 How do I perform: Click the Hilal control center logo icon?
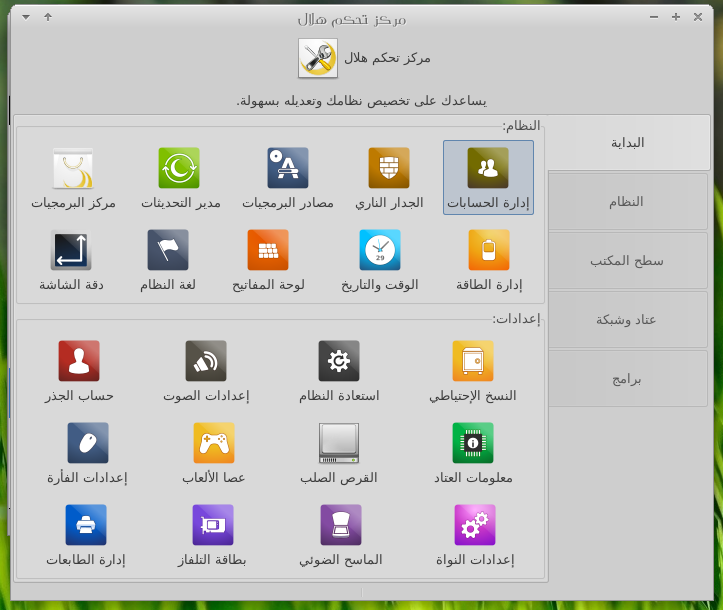(318, 58)
